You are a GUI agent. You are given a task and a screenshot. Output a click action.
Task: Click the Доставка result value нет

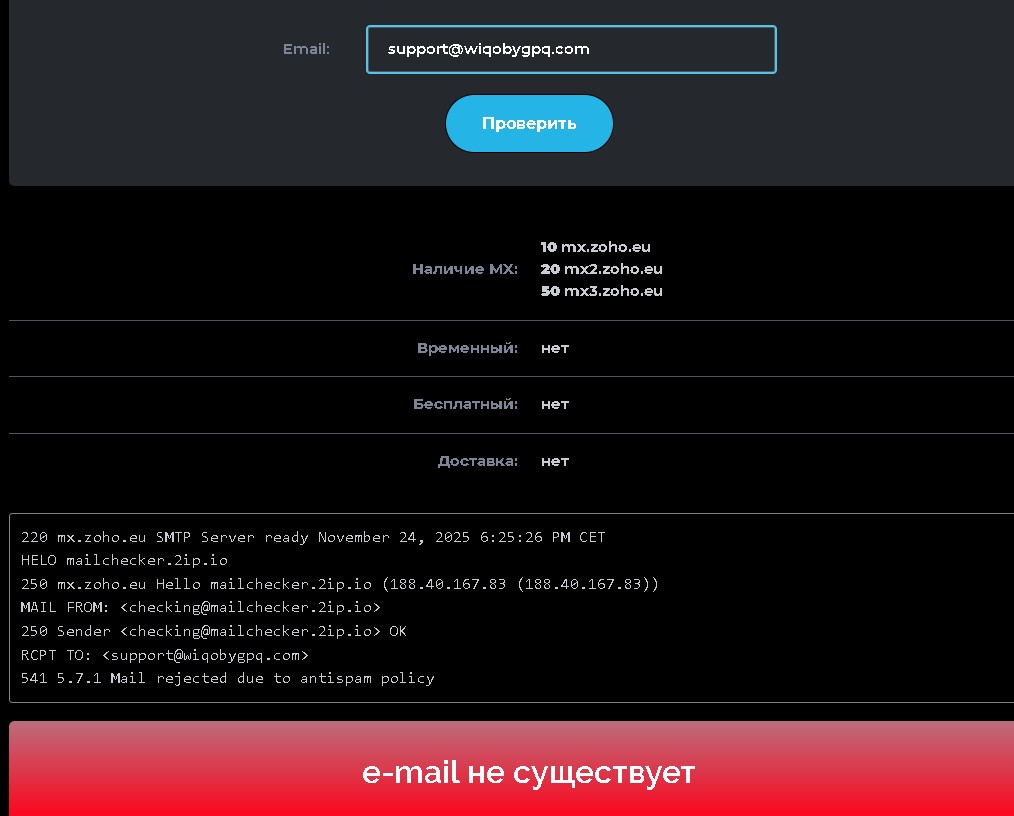click(x=554, y=461)
